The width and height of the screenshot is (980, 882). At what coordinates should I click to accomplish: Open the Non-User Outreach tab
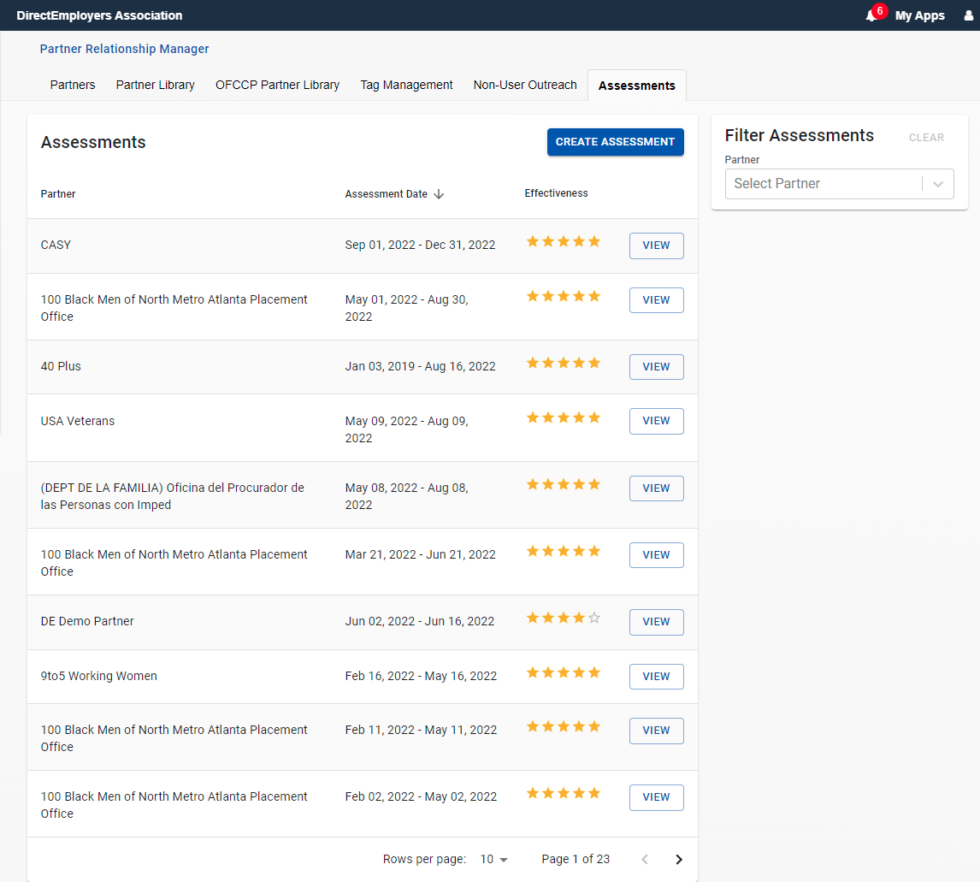coord(525,85)
